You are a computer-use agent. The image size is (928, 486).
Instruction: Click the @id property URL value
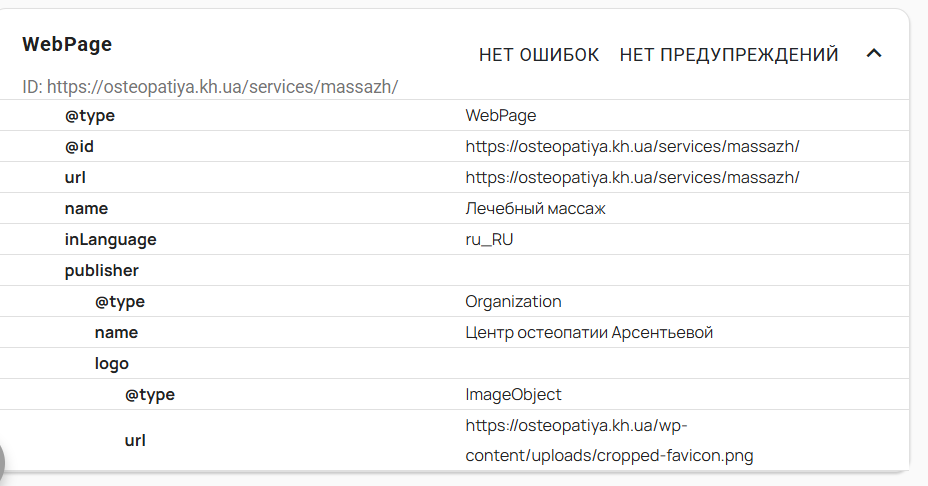pyautogui.click(x=632, y=147)
